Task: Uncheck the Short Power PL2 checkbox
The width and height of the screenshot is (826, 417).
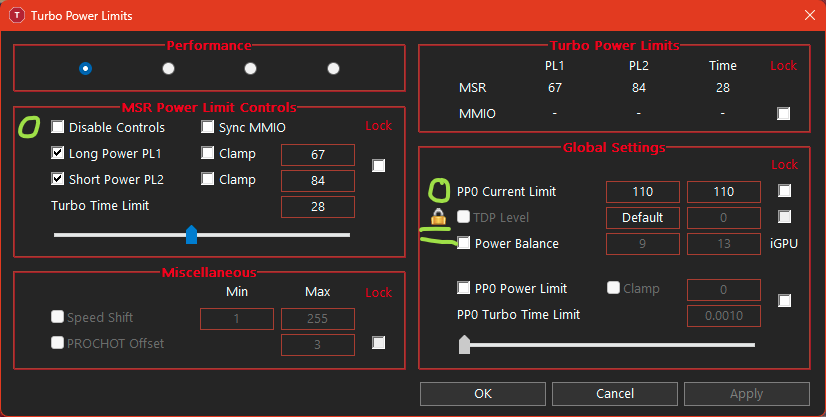Action: (58, 180)
